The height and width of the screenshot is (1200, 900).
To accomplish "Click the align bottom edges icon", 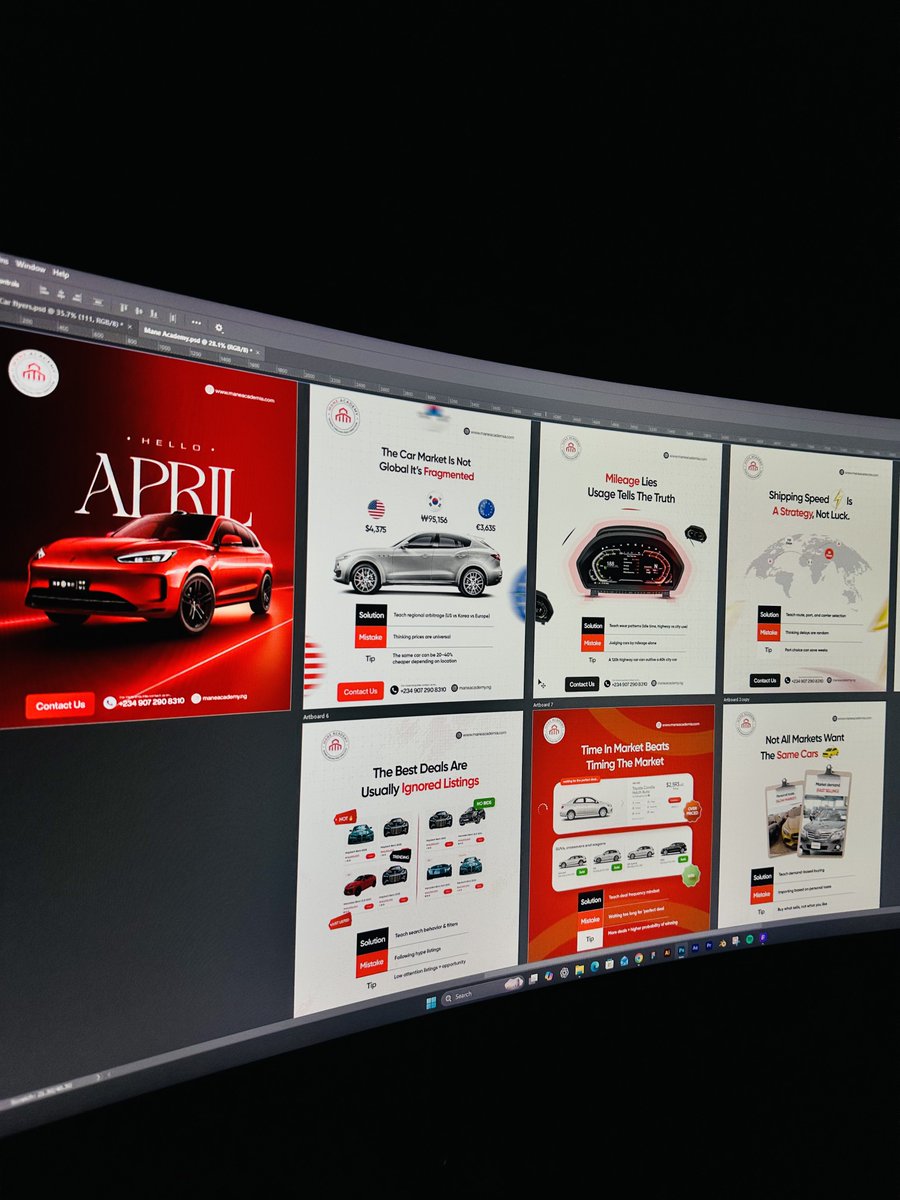I will pos(153,314).
